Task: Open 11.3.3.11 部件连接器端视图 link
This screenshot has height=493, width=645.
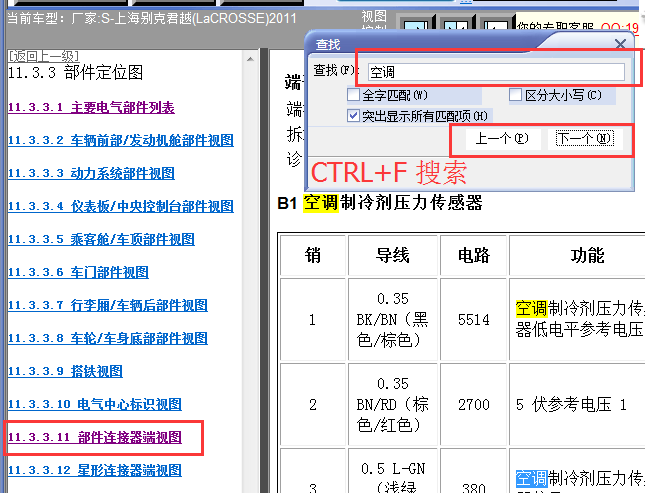Action: (95, 437)
